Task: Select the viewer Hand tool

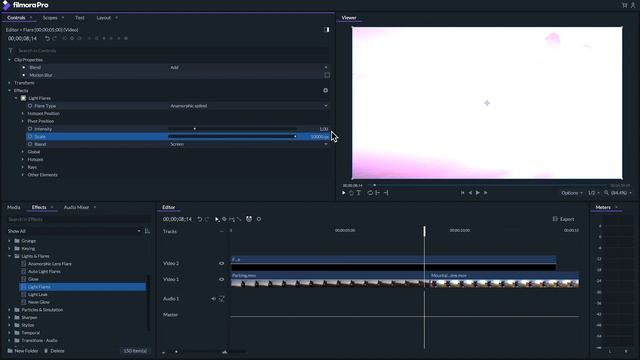Action: pyautogui.click(x=351, y=193)
